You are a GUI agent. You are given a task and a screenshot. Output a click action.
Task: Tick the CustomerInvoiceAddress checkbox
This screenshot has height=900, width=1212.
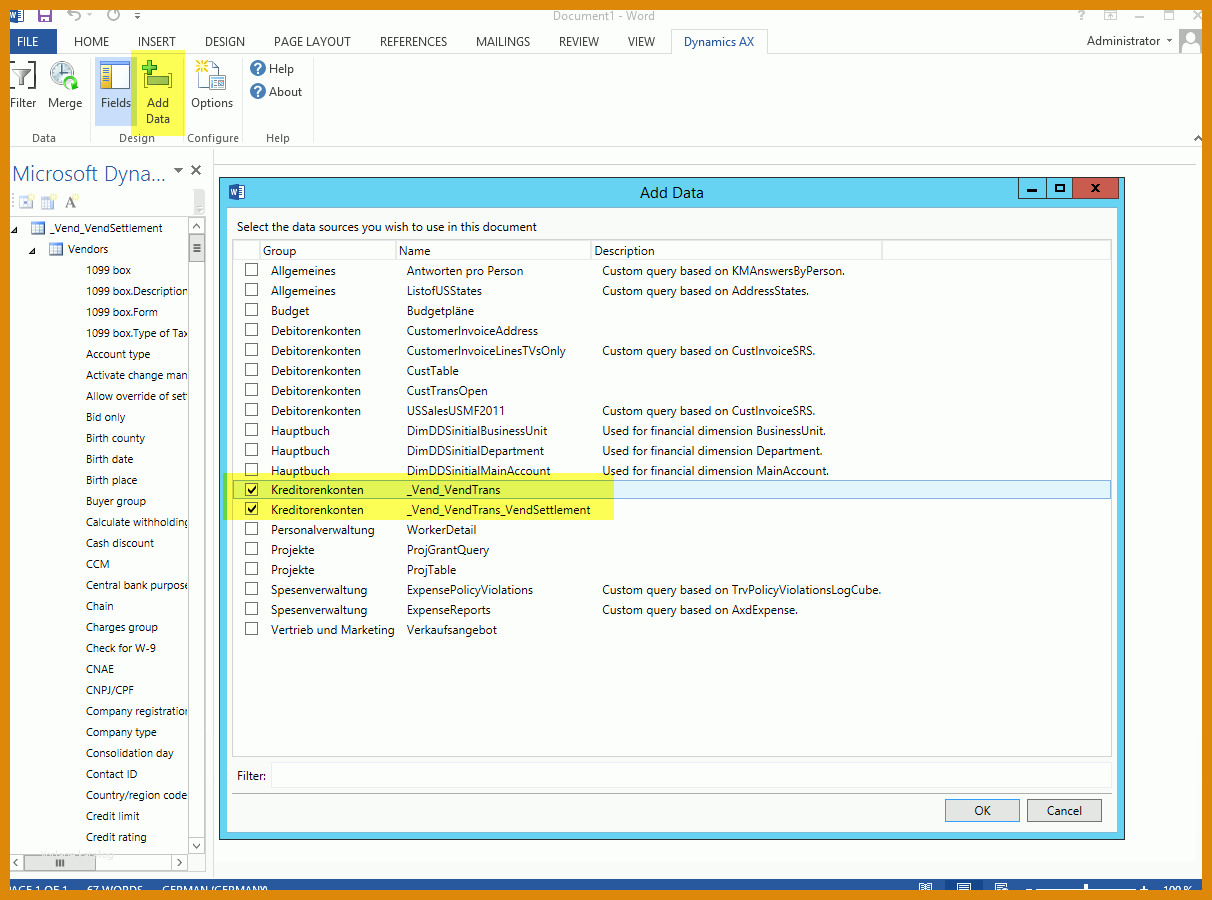coord(252,330)
